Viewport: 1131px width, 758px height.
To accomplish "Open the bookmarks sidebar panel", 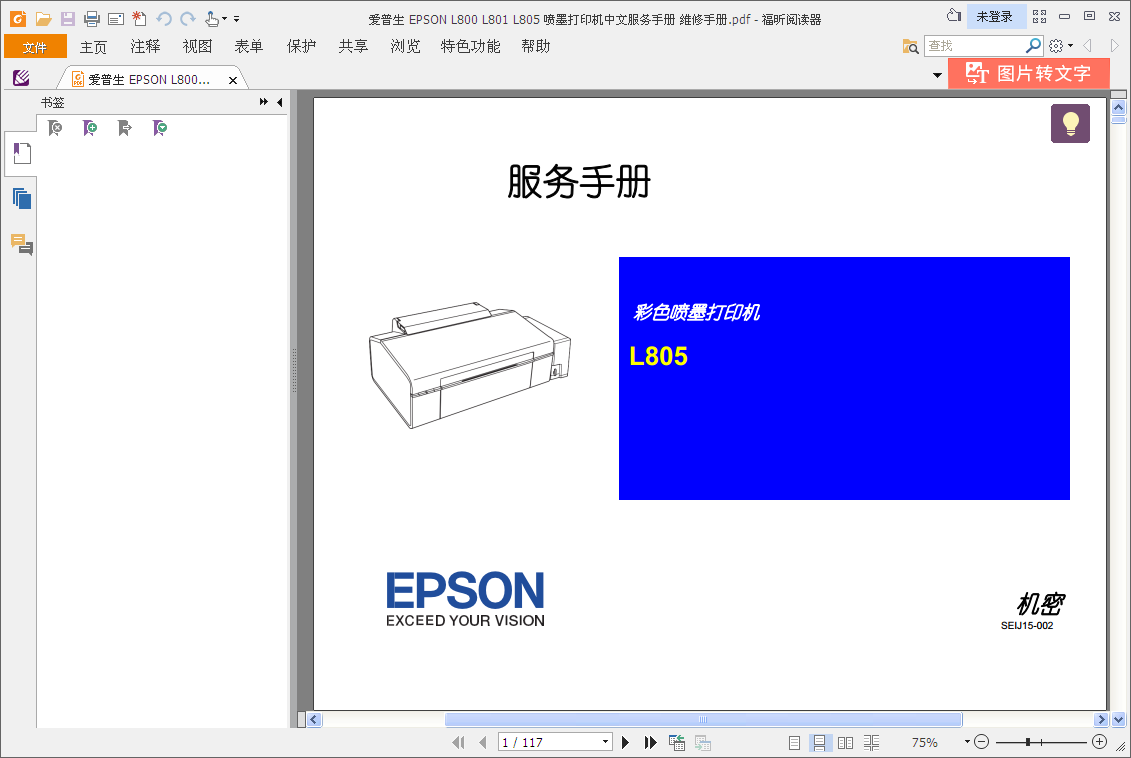I will pos(21,154).
